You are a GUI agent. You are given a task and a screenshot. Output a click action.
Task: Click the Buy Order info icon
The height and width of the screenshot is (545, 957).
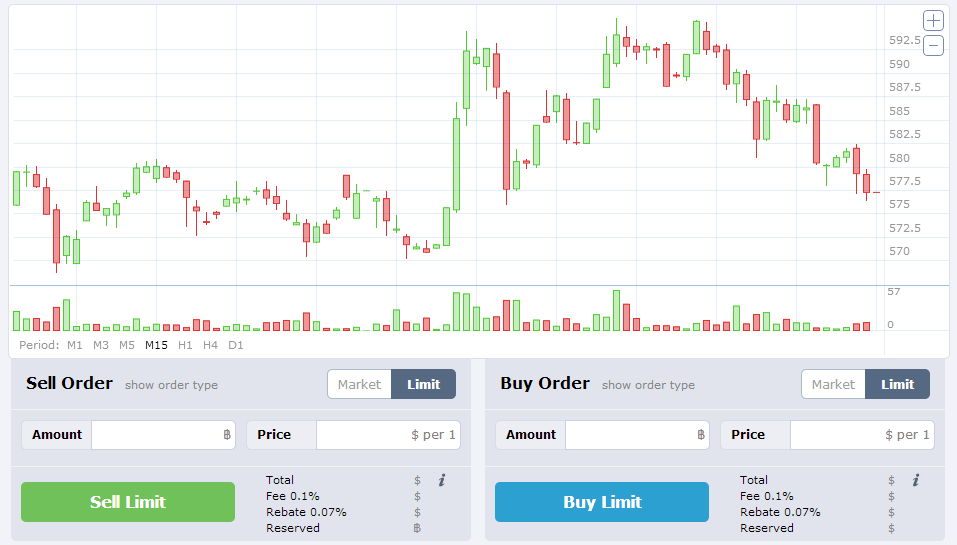tap(915, 481)
